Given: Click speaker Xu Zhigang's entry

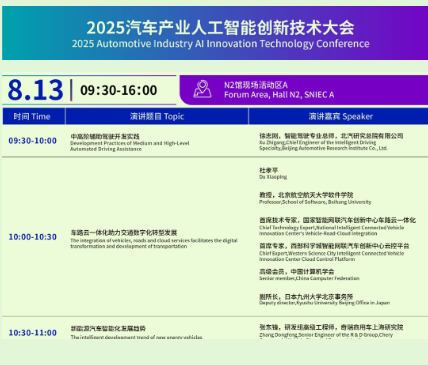Looking at the screenshot, I should [x=331, y=142].
